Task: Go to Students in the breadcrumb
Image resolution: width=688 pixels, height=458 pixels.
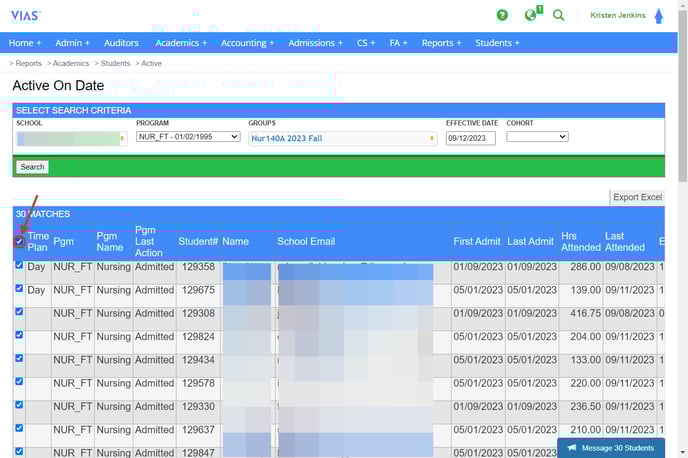Action: click(115, 63)
